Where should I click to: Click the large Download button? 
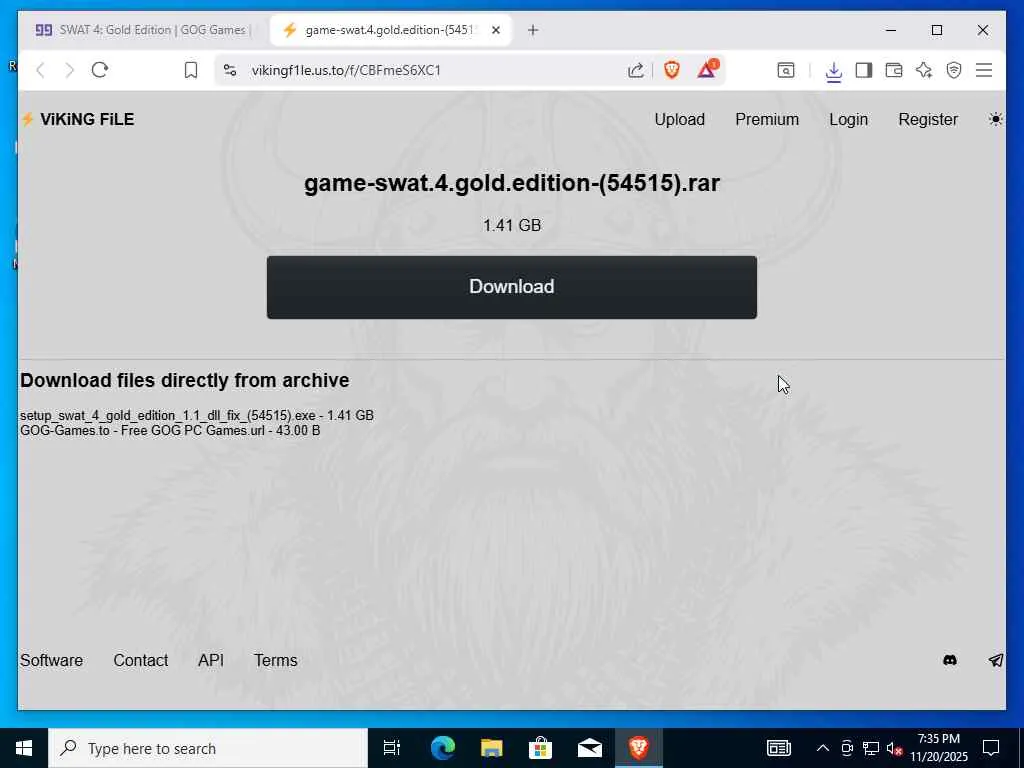coord(511,287)
